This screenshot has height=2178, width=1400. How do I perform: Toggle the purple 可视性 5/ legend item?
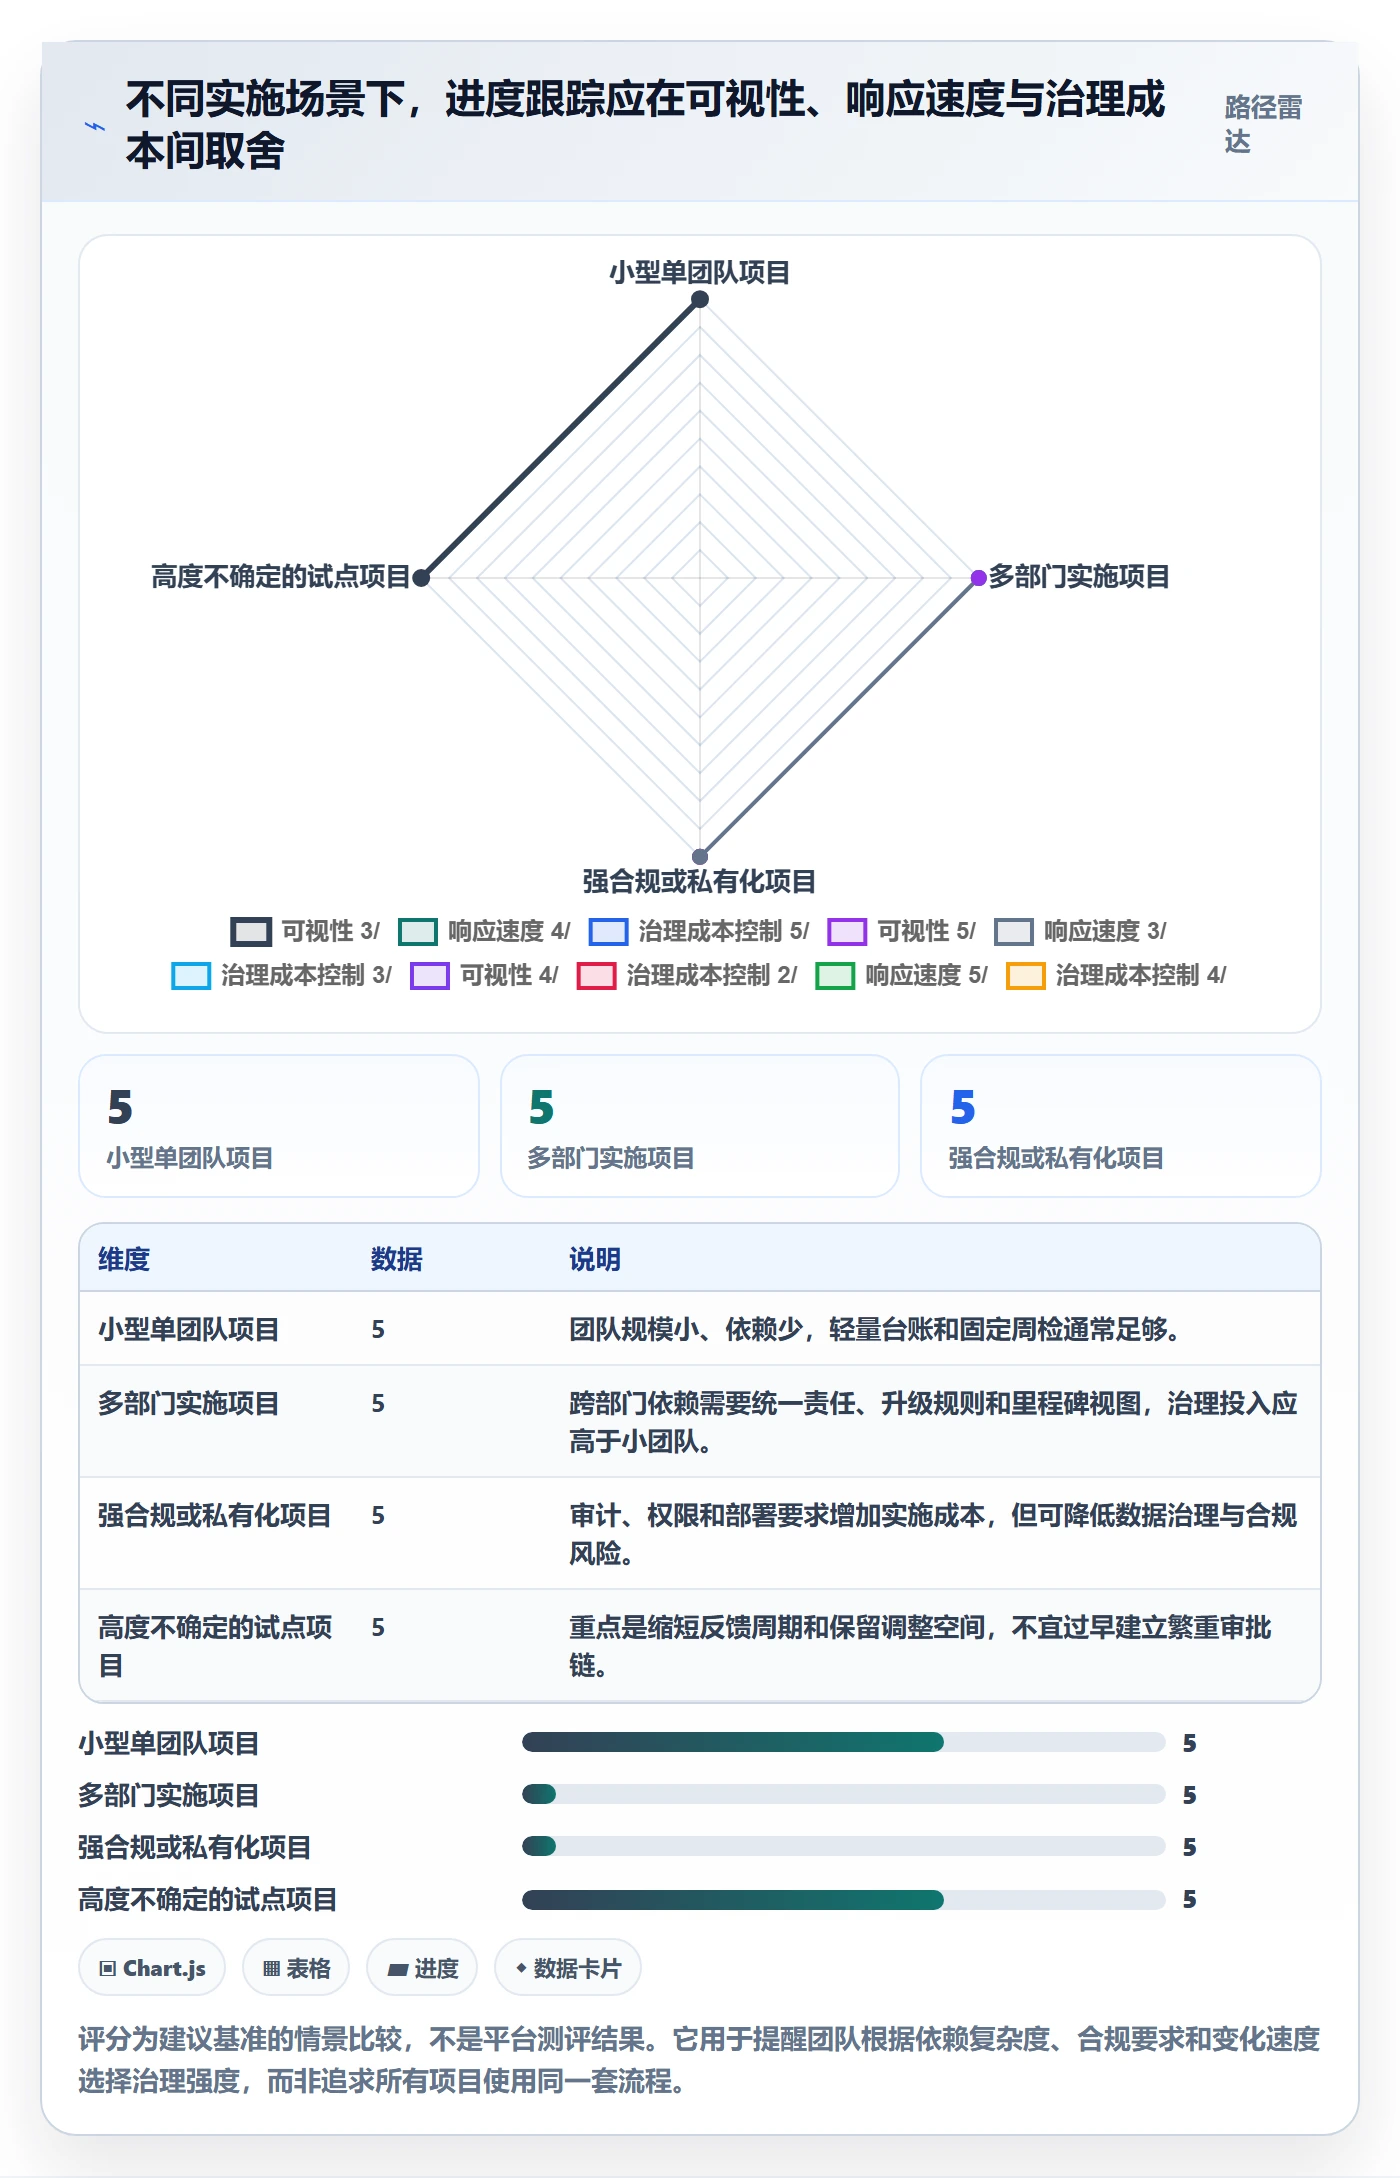[847, 932]
